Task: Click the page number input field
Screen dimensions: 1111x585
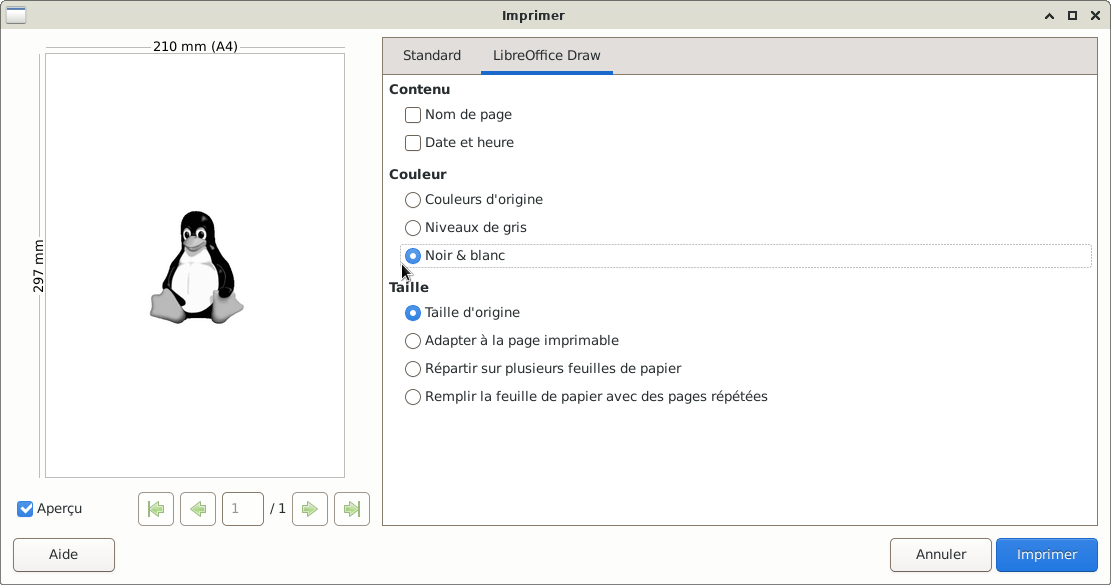Action: point(242,509)
